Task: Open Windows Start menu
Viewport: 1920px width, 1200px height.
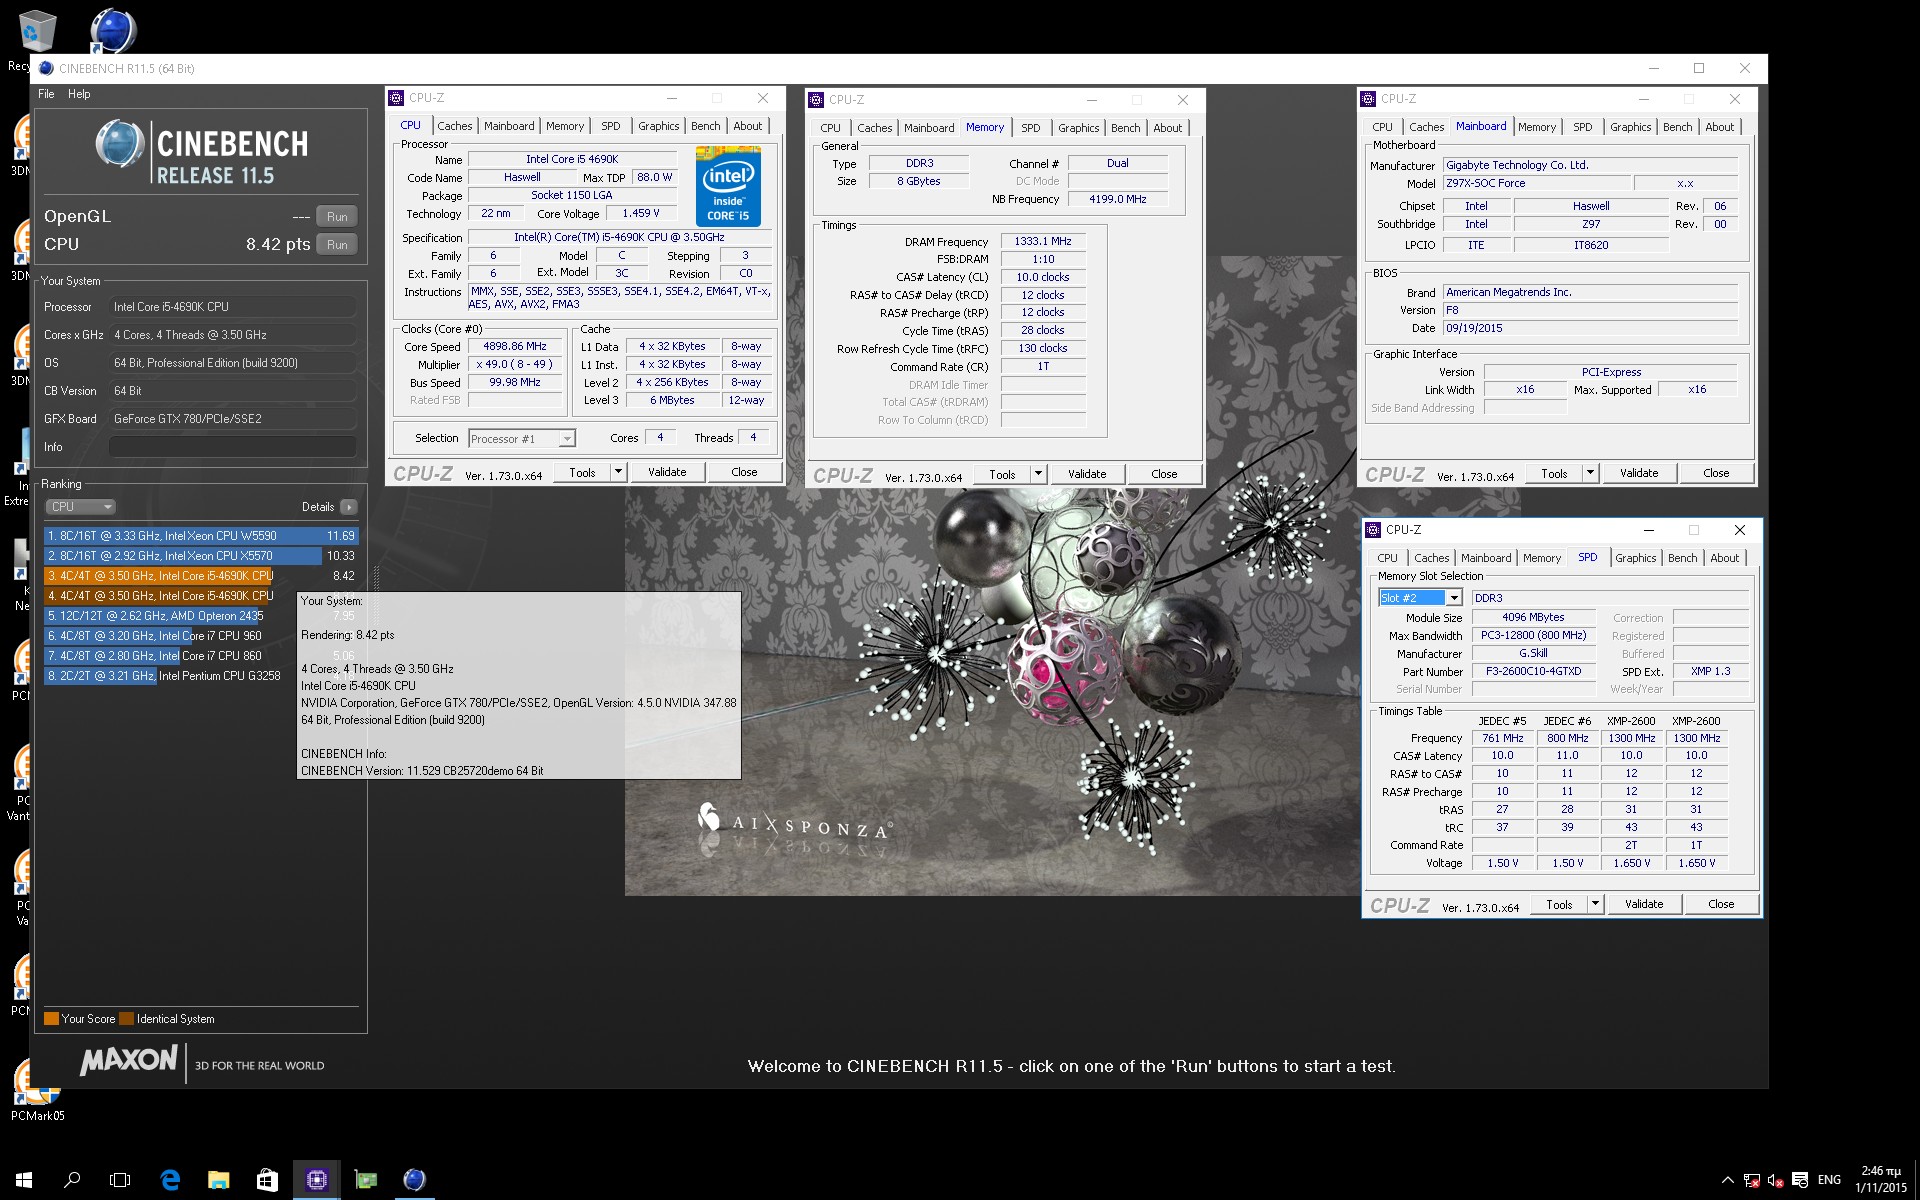Action: click(24, 1180)
